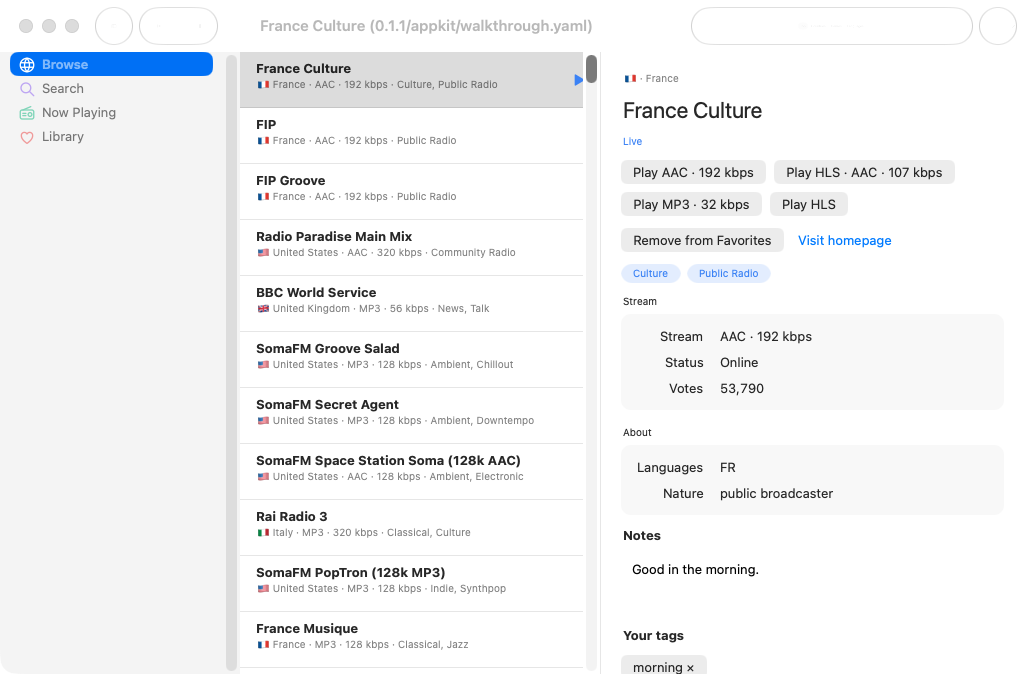The image size is (1024, 674).
Task: Choose SomaFM PopTron (128k MP3)
Action: click(x=411, y=585)
